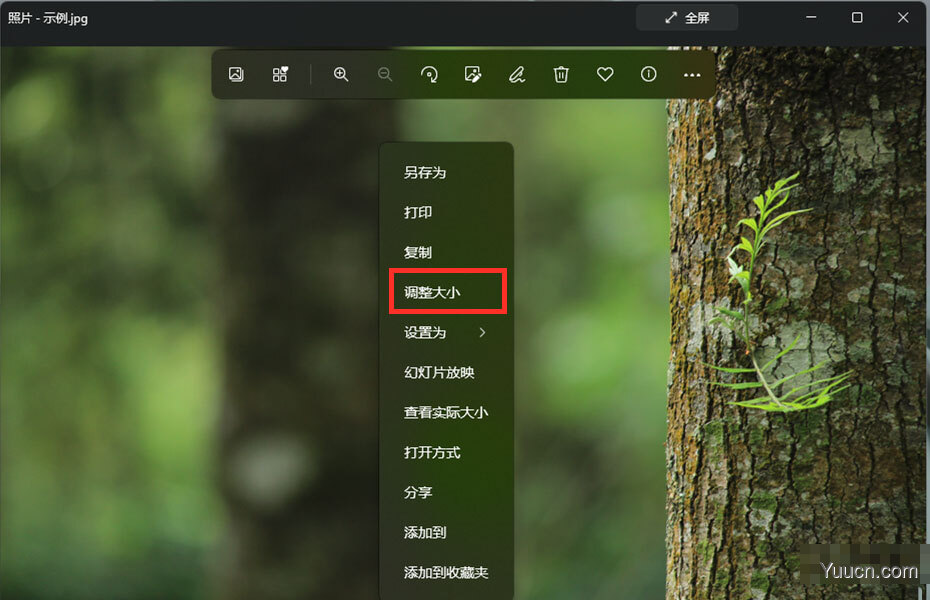Choose 查看实际大小 menu entry

tap(447, 413)
